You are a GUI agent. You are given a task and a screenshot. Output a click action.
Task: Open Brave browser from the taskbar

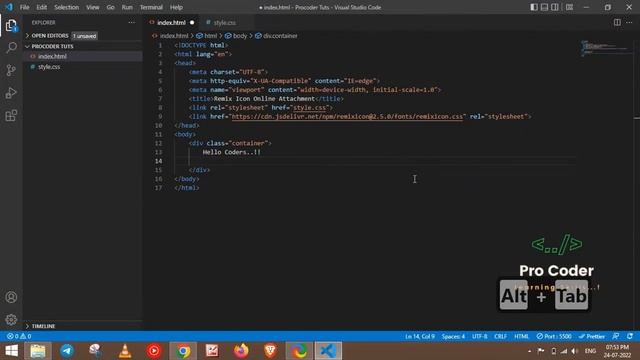tap(270, 351)
